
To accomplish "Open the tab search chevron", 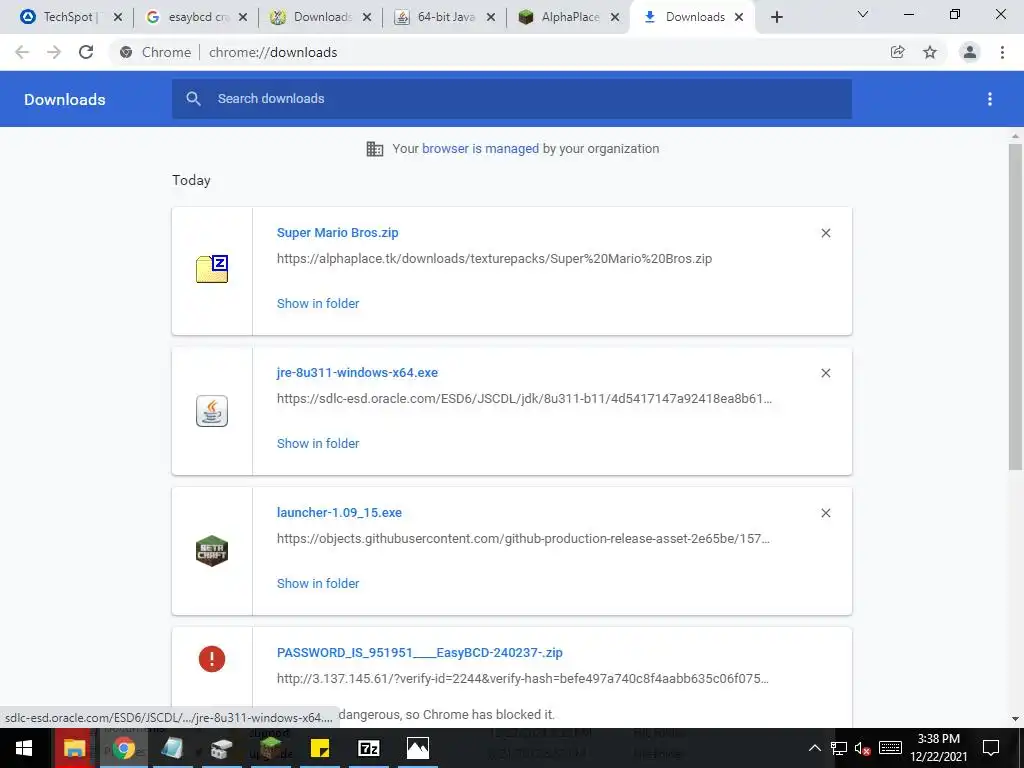I will (863, 14).
